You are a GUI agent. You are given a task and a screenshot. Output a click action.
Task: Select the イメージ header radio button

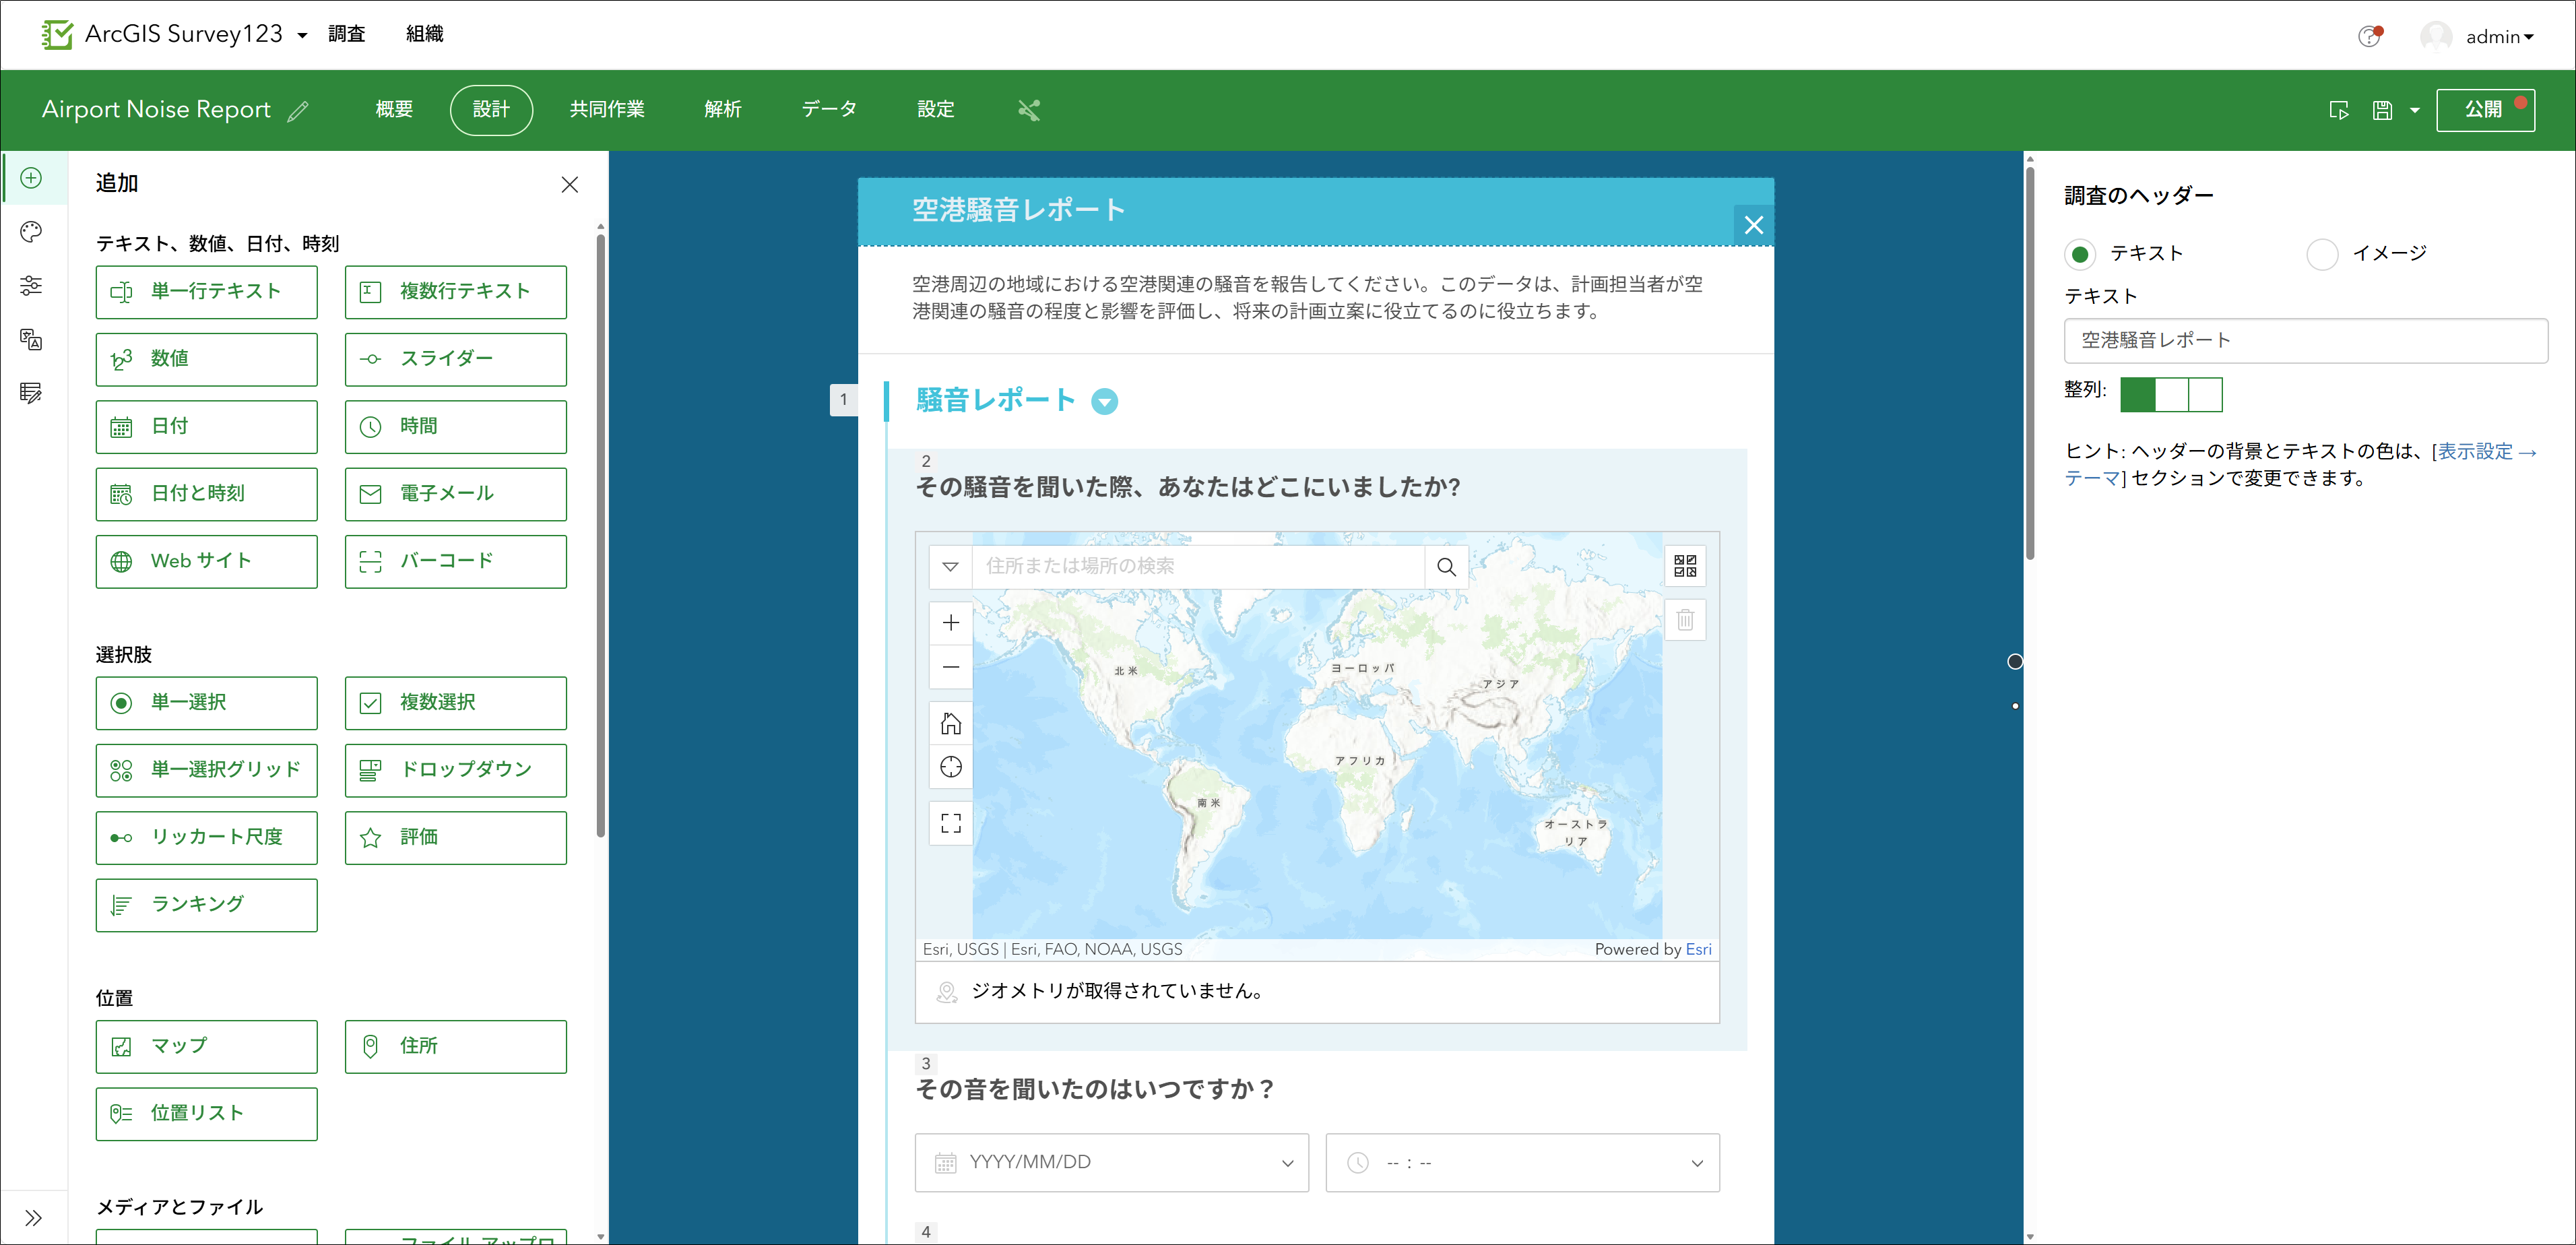(2322, 254)
